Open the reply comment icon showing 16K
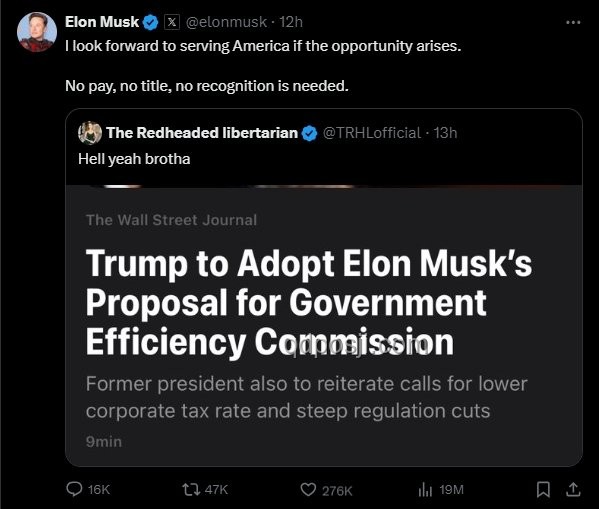Viewport: 599px width, 509px height. [74, 489]
